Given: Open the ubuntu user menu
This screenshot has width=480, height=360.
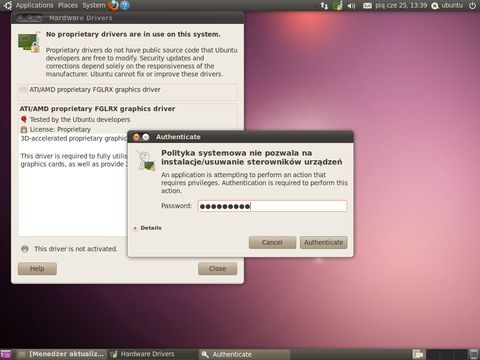Looking at the screenshot, I should pyautogui.click(x=447, y=5).
